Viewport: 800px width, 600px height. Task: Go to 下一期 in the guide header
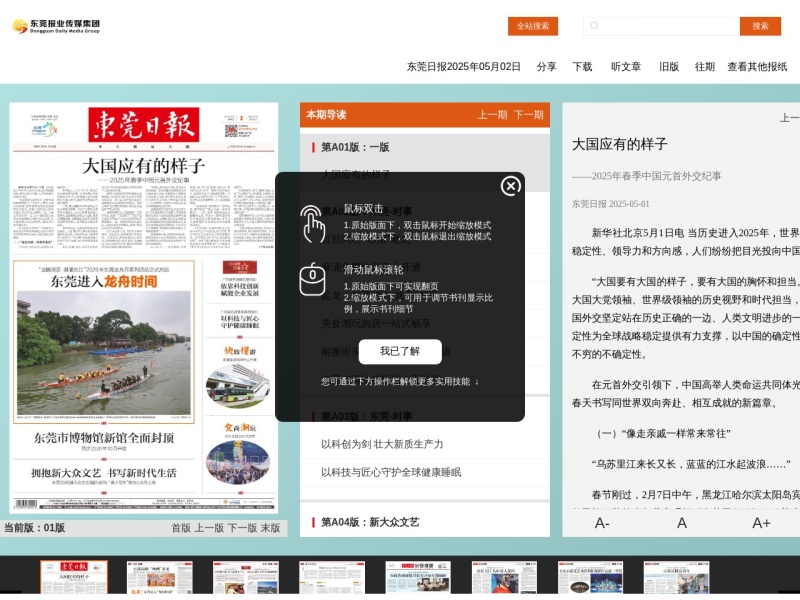click(528, 115)
